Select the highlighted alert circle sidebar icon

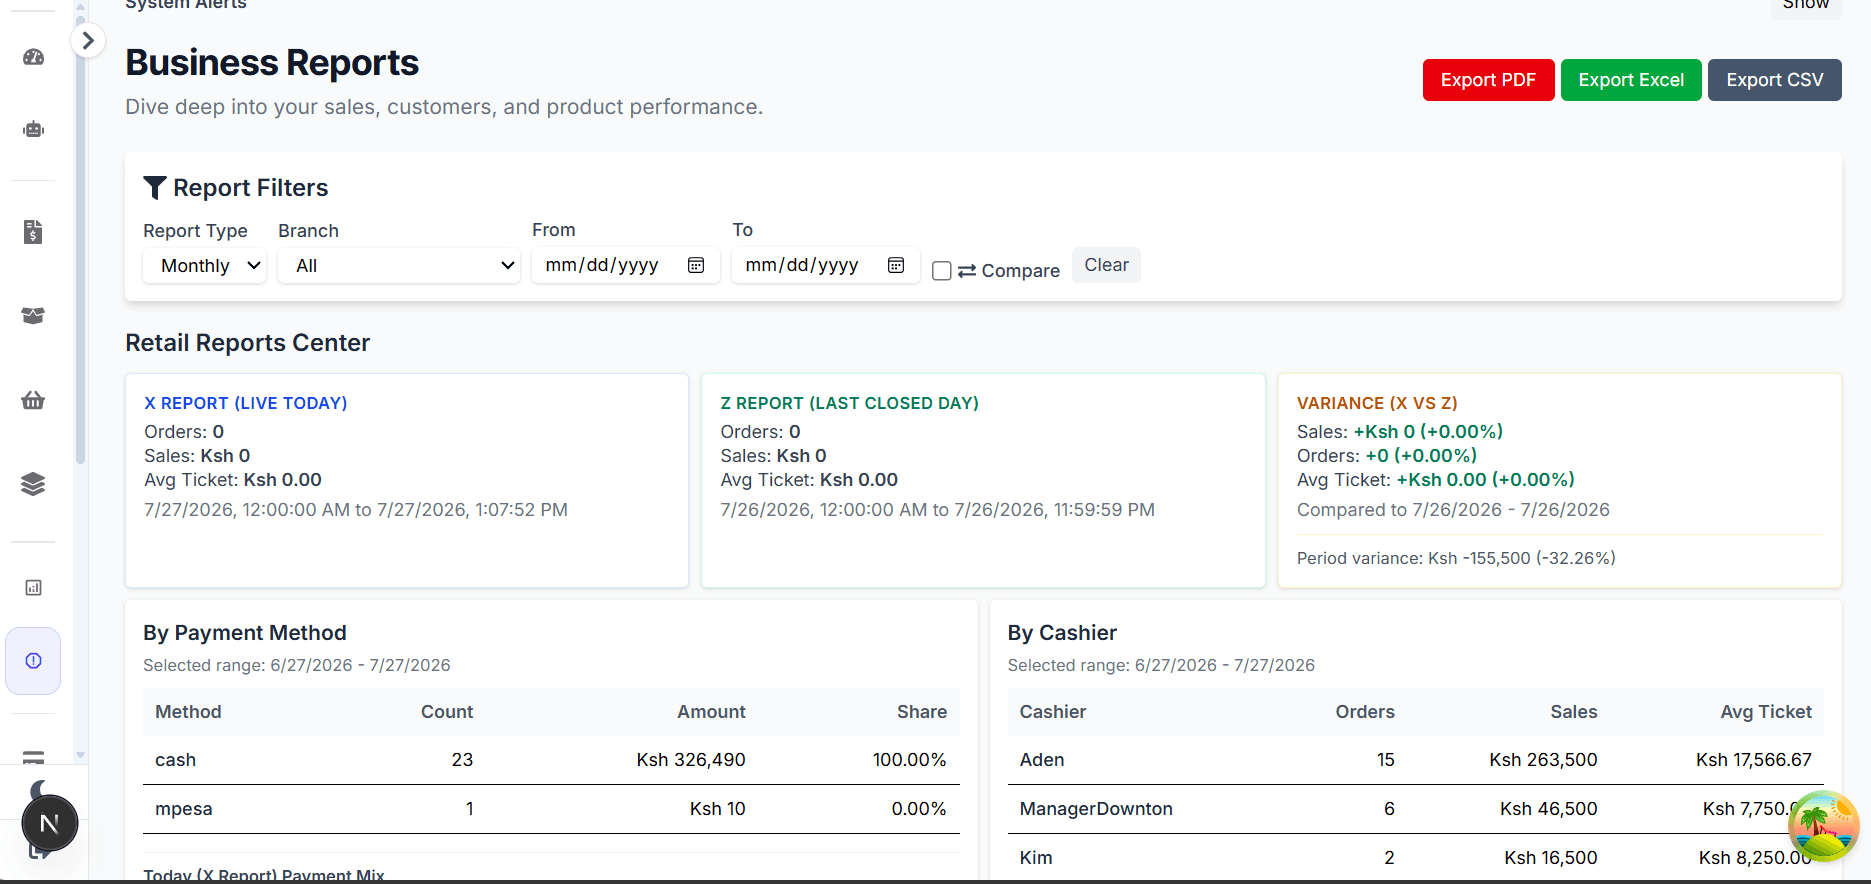33,661
